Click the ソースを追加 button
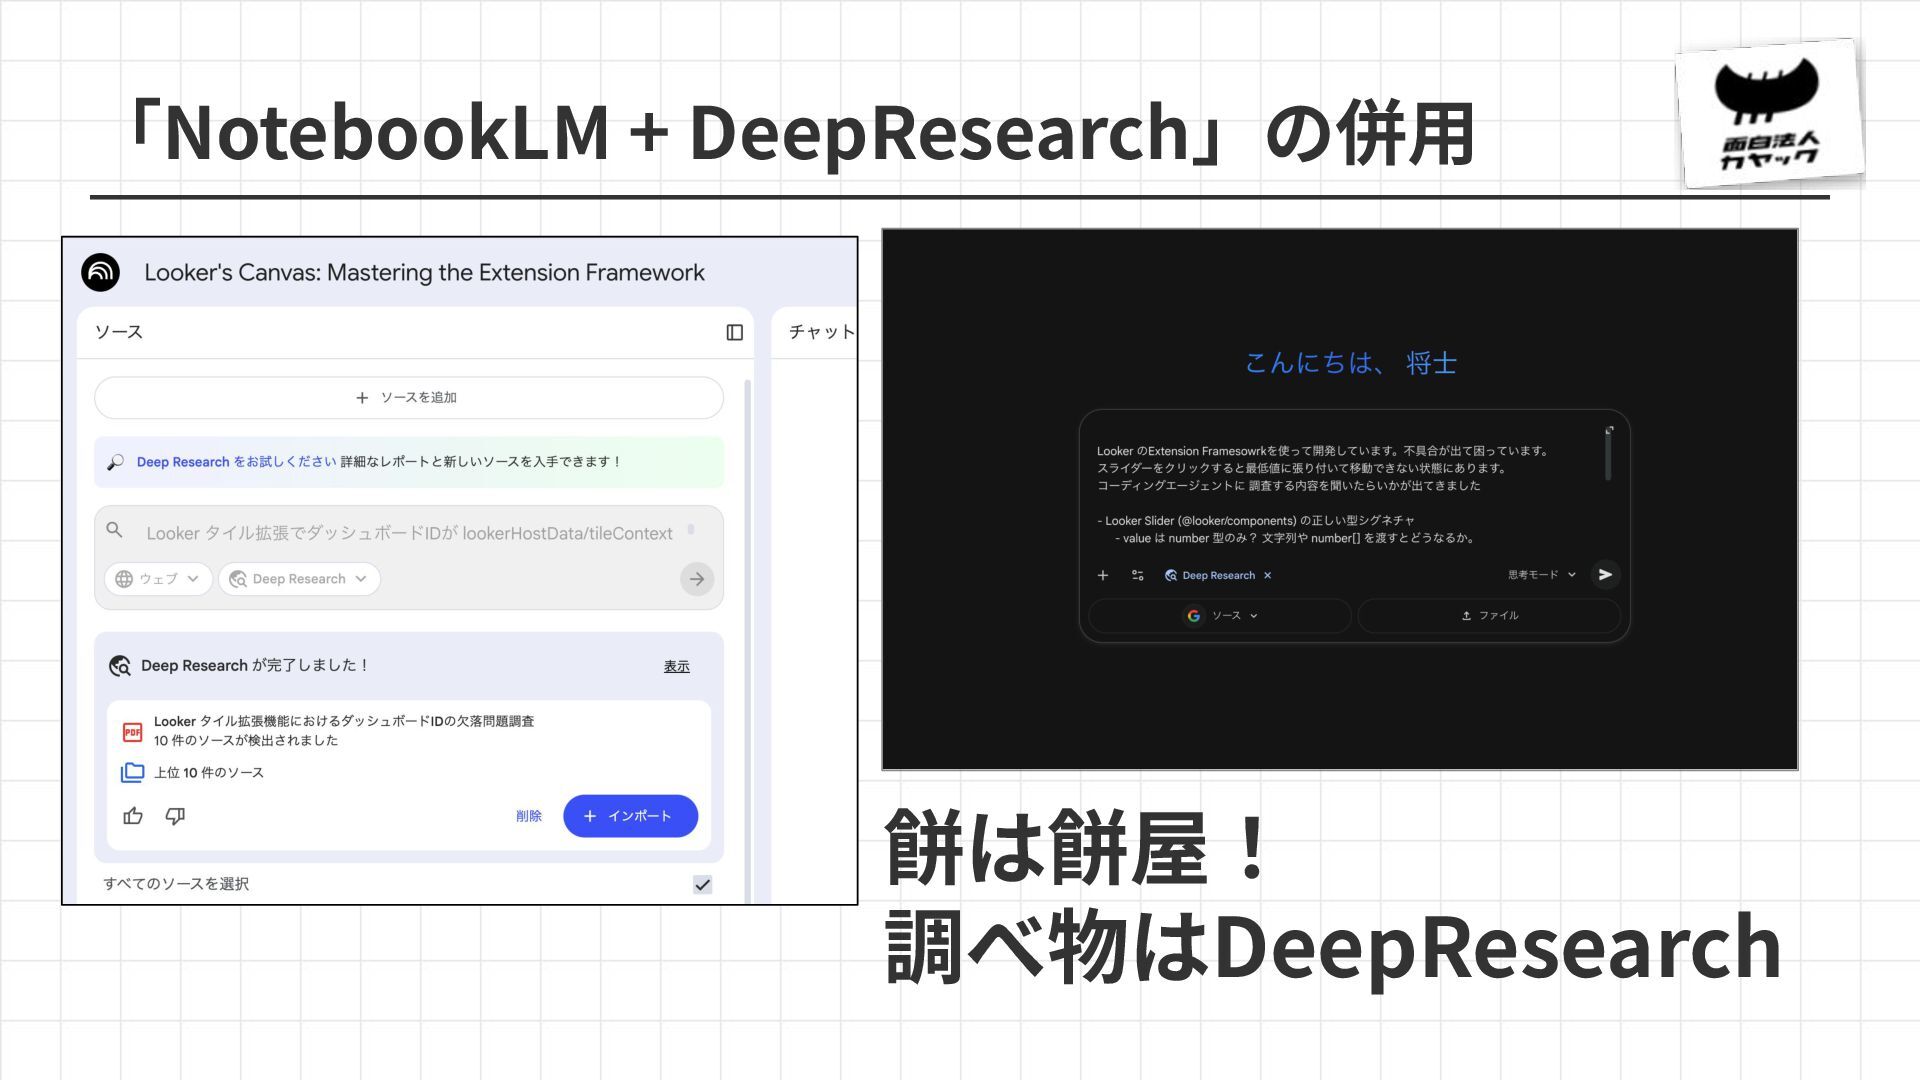This screenshot has width=1920, height=1080. 408,398
